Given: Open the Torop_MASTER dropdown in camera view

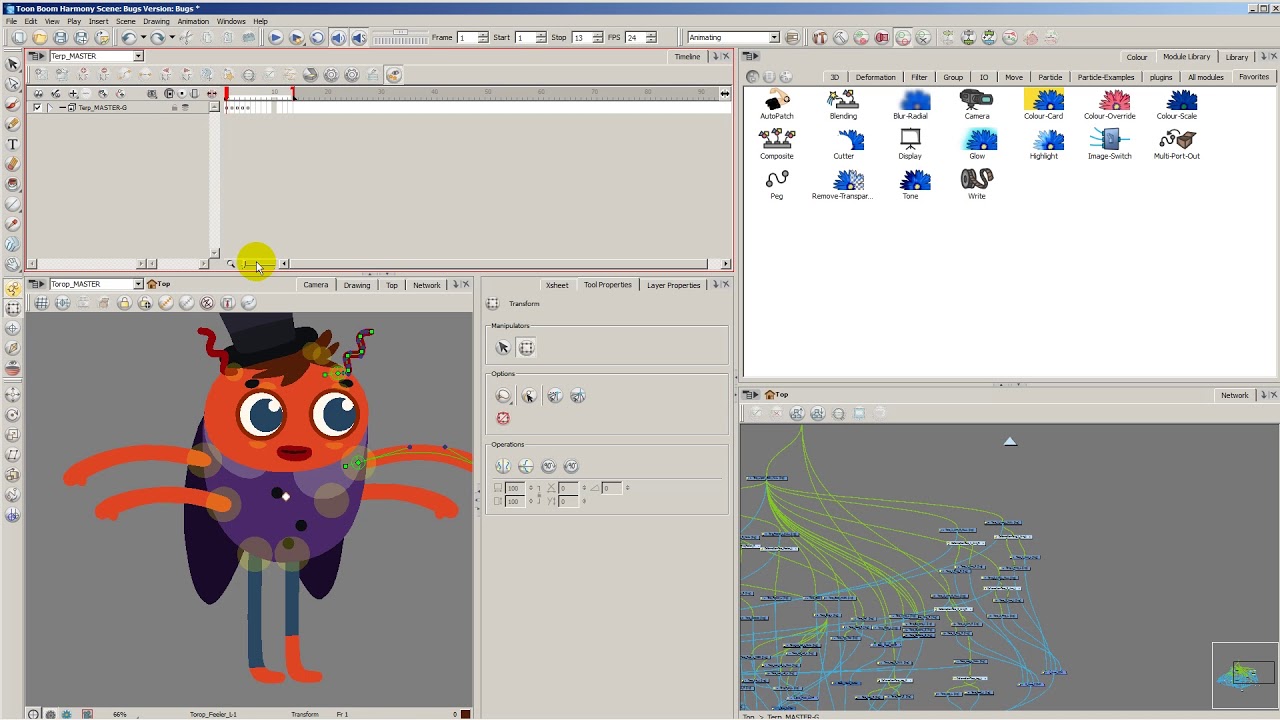Looking at the screenshot, I should (138, 284).
